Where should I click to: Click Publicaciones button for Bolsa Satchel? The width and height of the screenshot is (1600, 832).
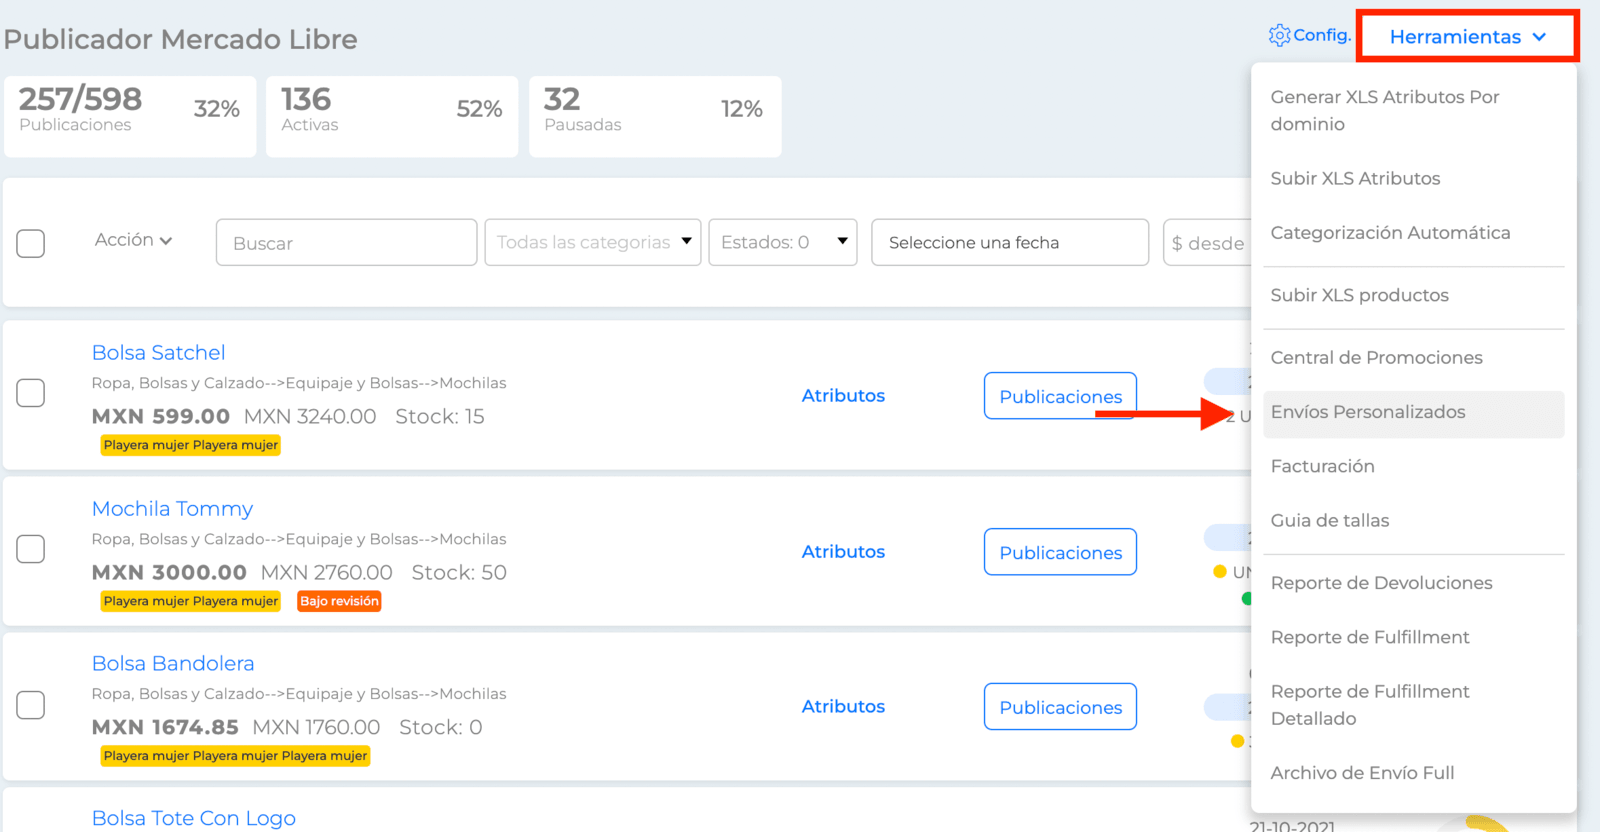tap(1060, 396)
